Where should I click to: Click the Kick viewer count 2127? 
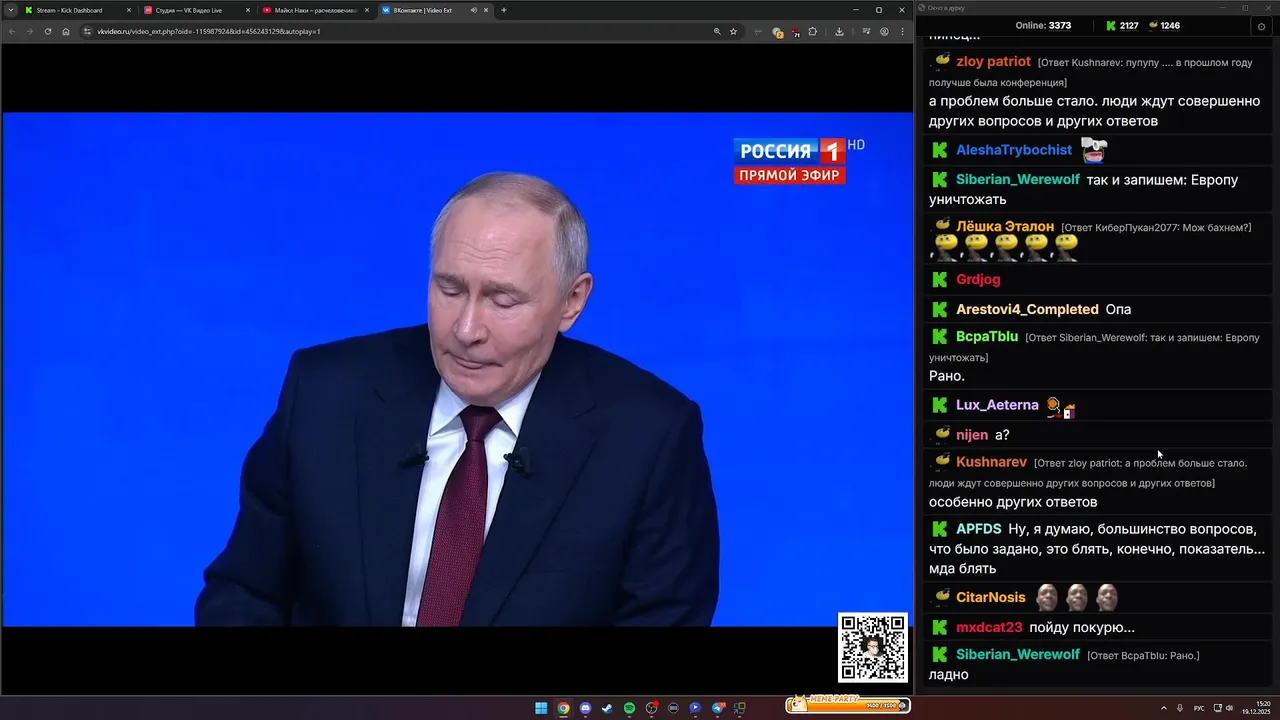pos(1122,26)
